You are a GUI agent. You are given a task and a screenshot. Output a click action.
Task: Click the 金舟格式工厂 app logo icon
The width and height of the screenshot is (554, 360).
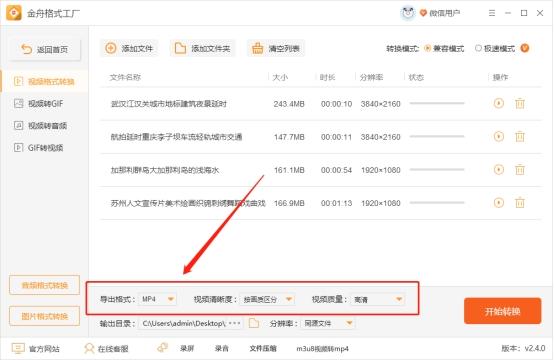pyautogui.click(x=14, y=13)
